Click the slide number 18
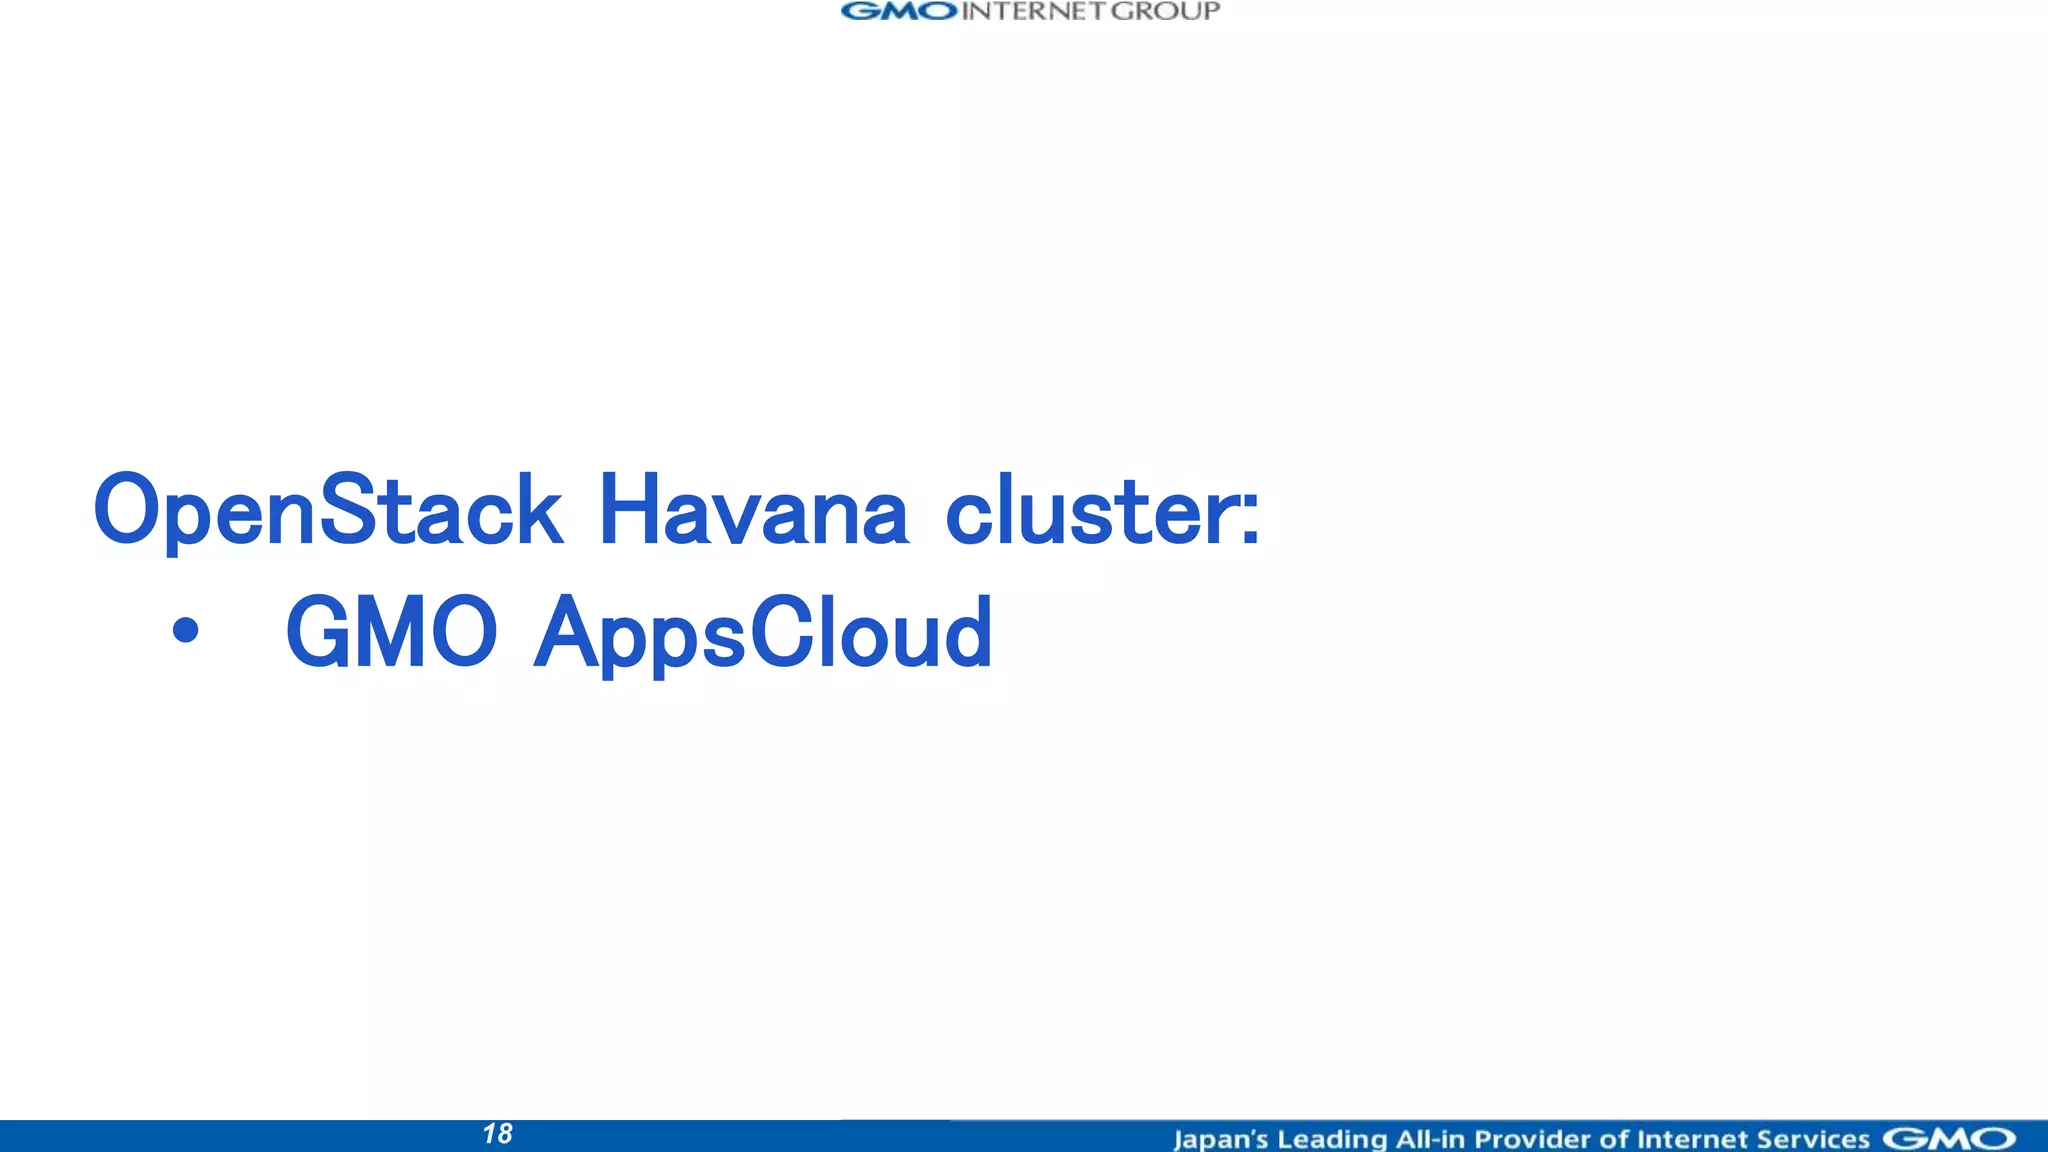This screenshot has height=1152, width=2048. click(497, 1134)
